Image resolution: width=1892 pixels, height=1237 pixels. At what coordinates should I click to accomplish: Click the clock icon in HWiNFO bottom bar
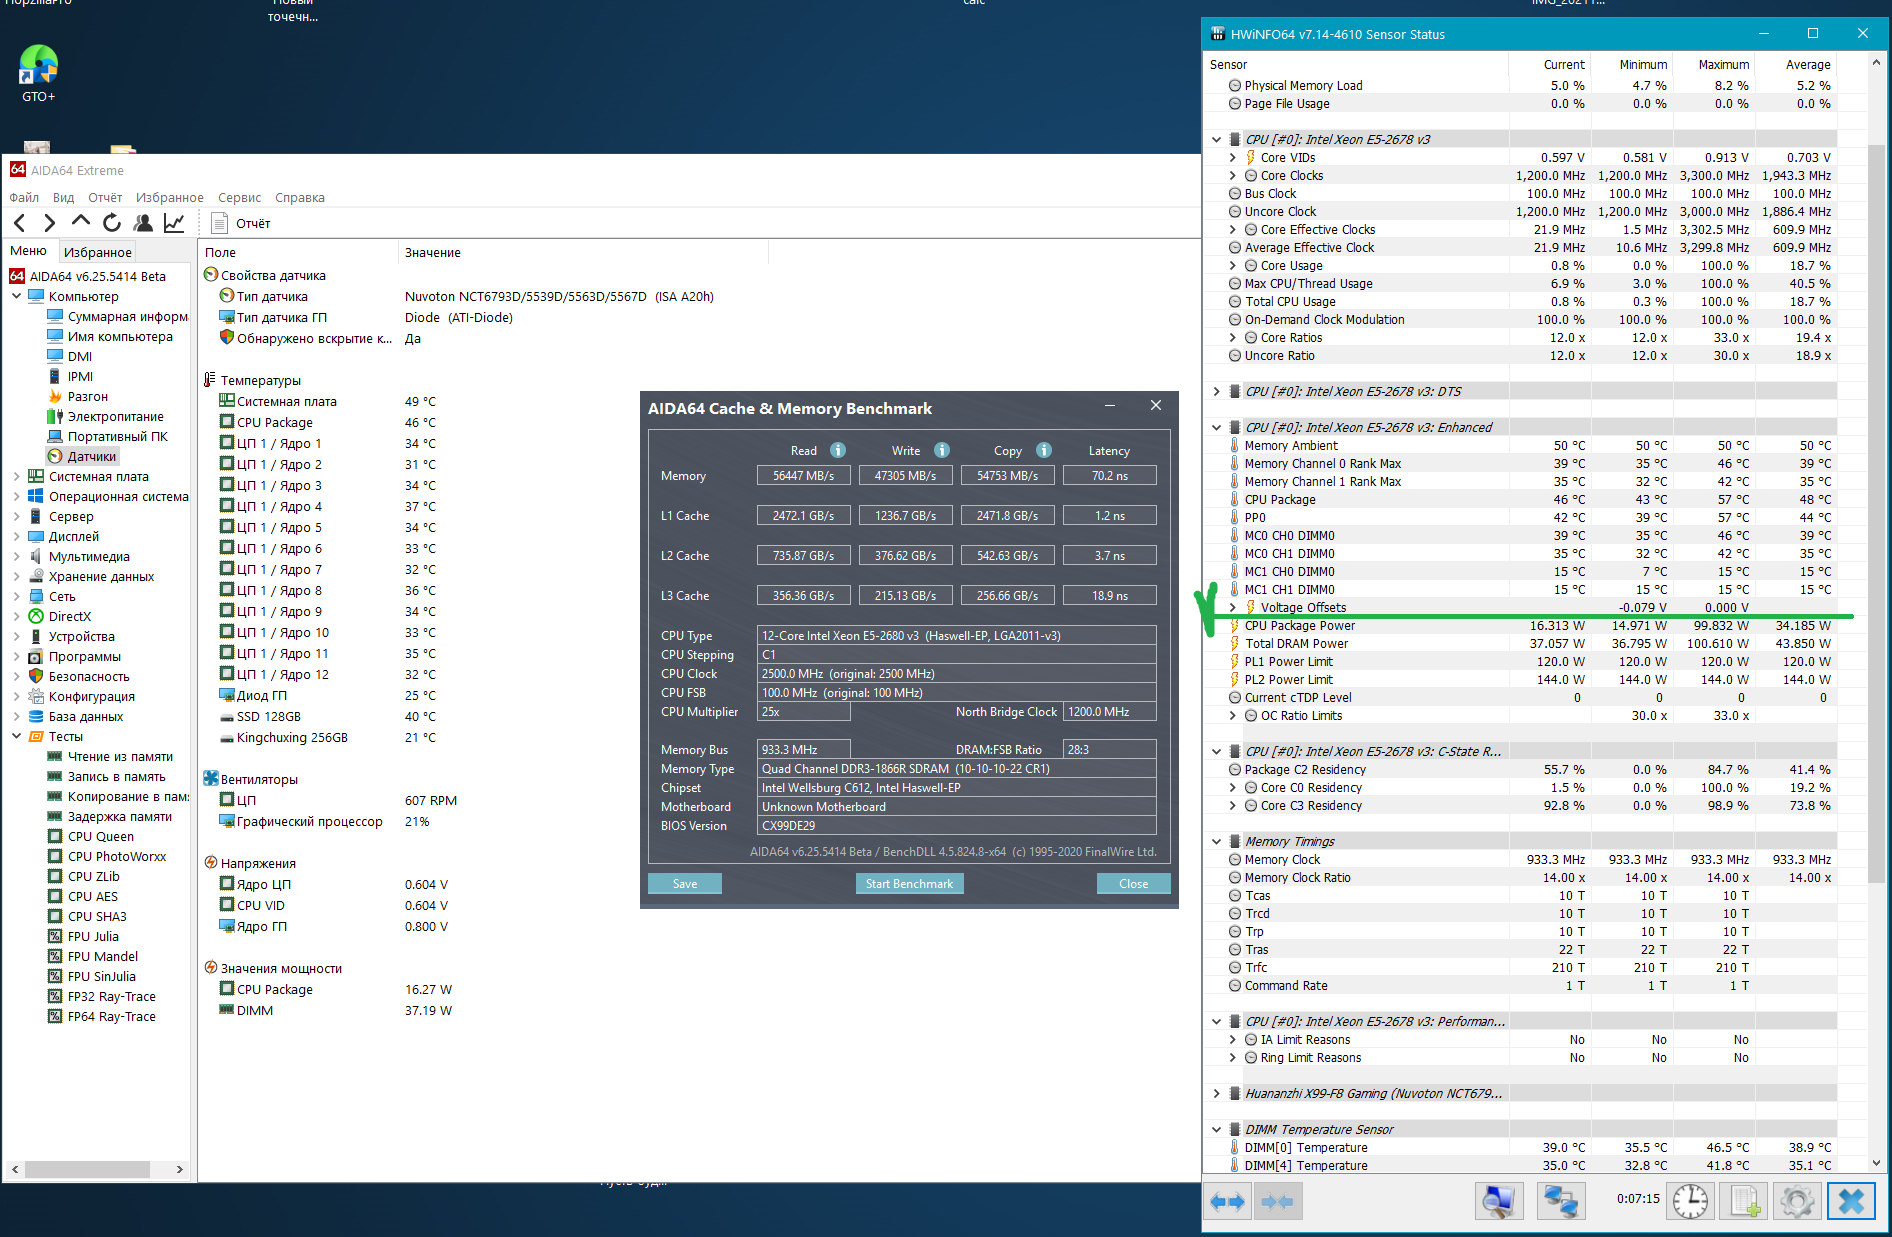click(x=1691, y=1201)
